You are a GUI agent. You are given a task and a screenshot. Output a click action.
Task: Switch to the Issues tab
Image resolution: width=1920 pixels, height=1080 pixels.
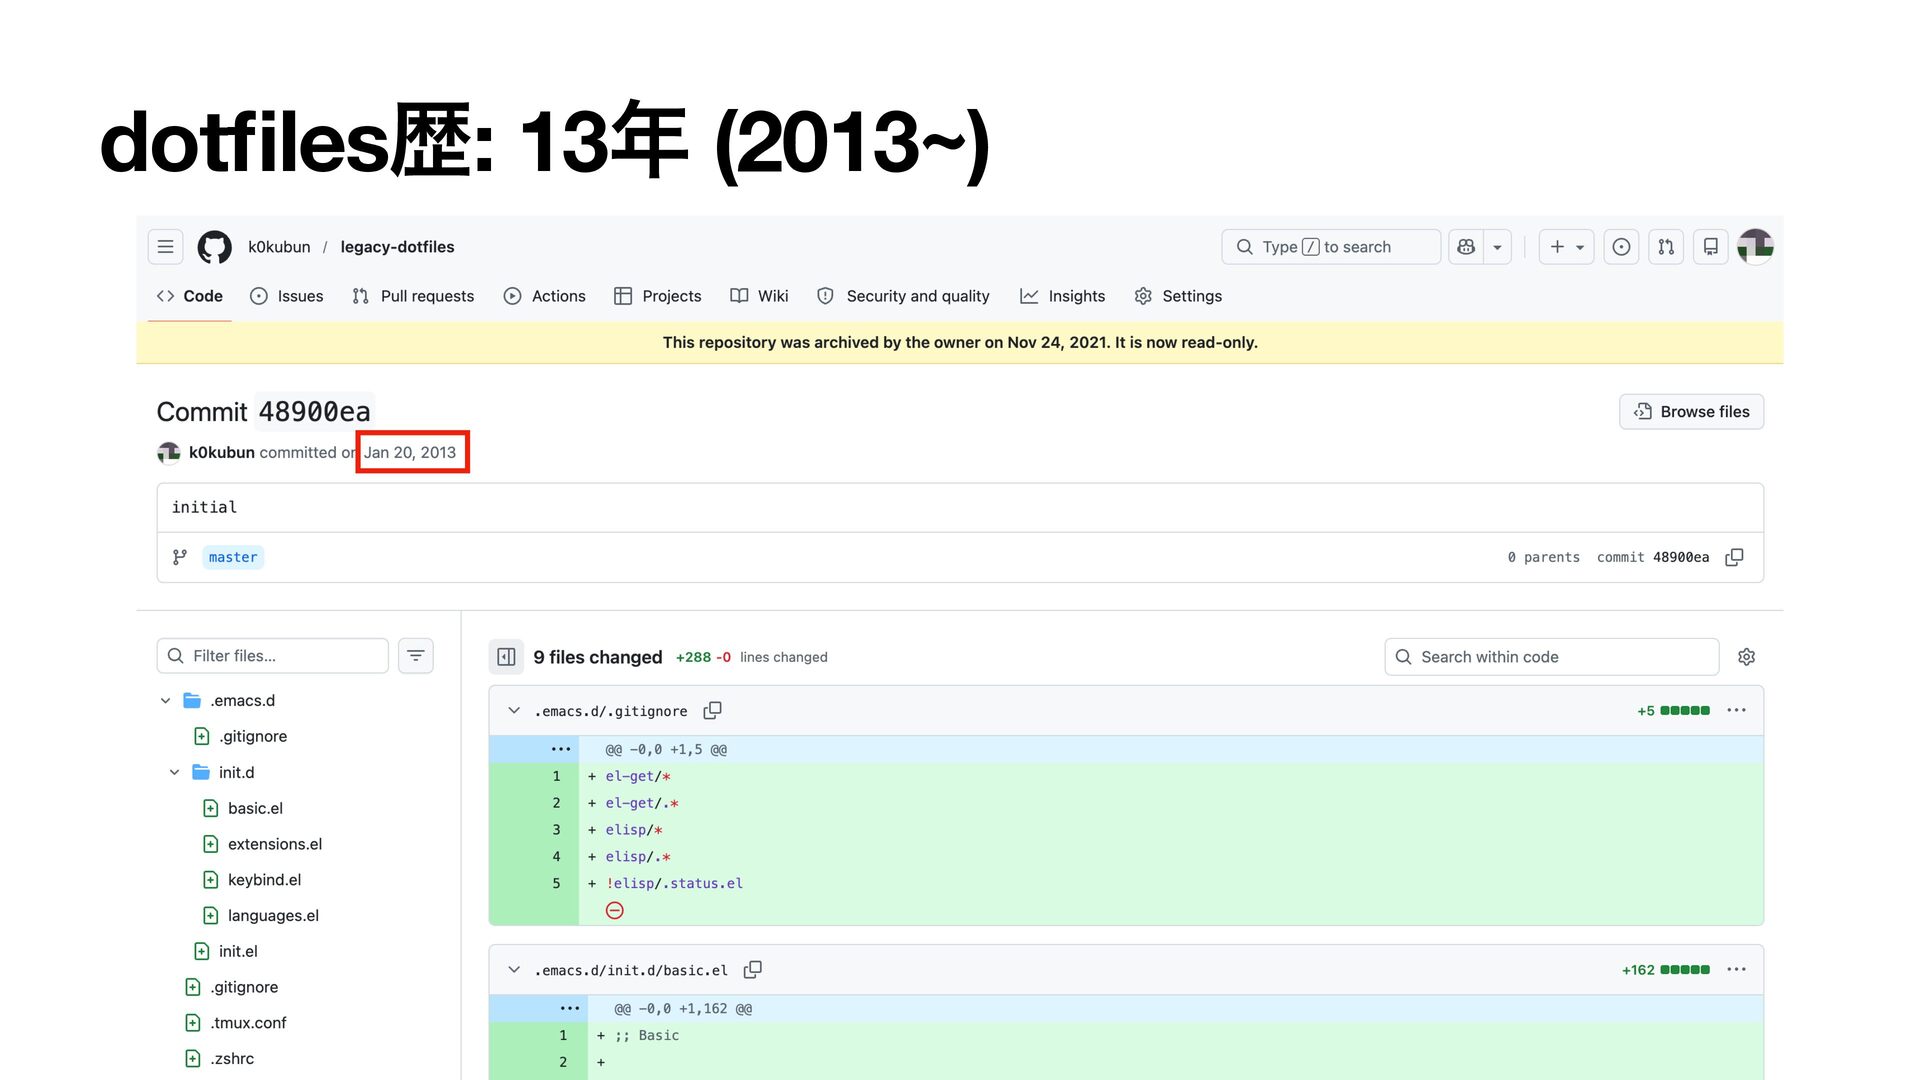click(x=287, y=296)
